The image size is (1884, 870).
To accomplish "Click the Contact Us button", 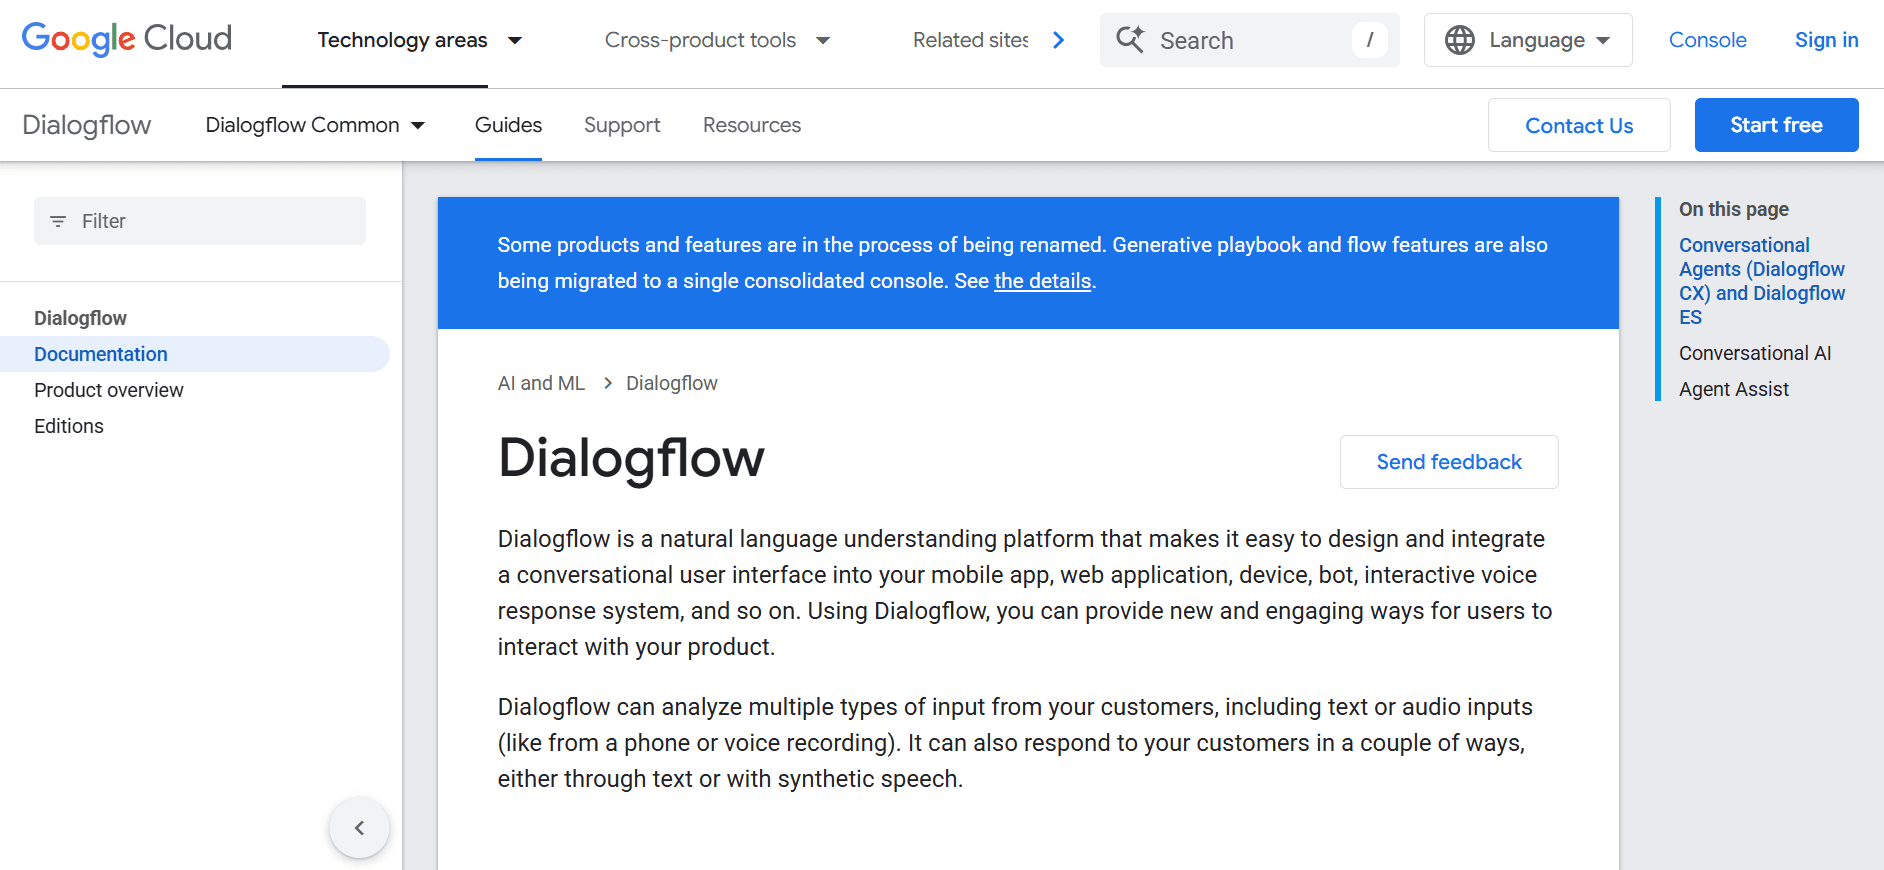I will pyautogui.click(x=1579, y=125).
